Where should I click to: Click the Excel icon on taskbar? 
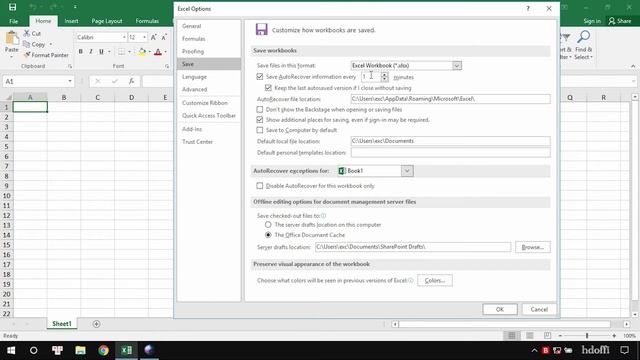click(x=127, y=350)
